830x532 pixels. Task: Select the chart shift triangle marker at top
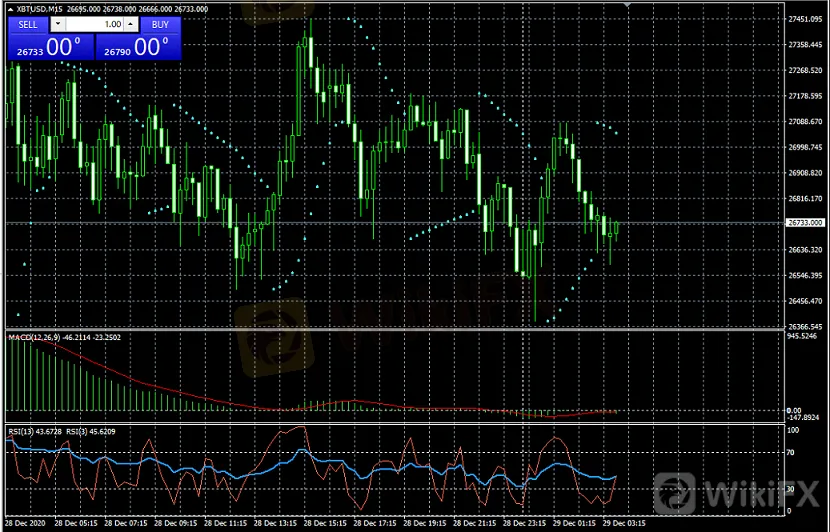627,5
